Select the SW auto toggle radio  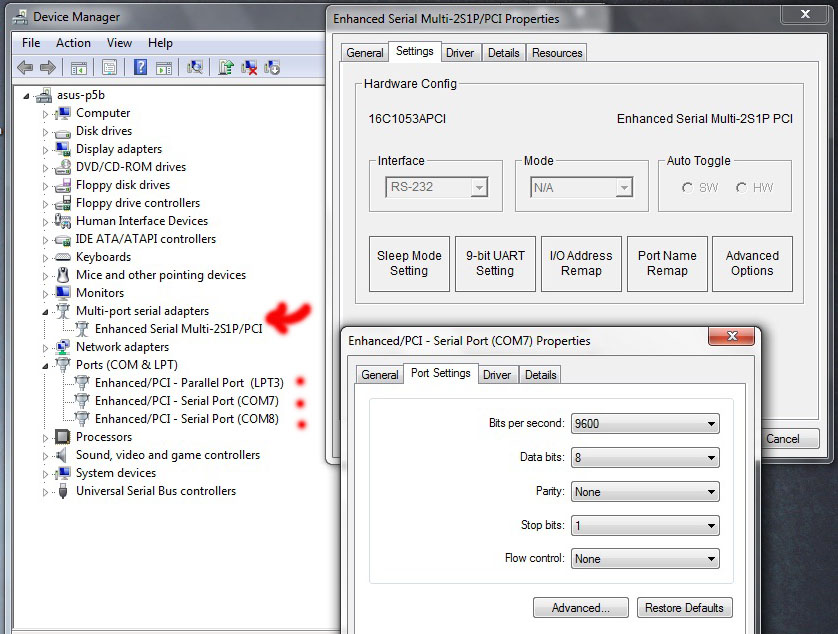(687, 188)
